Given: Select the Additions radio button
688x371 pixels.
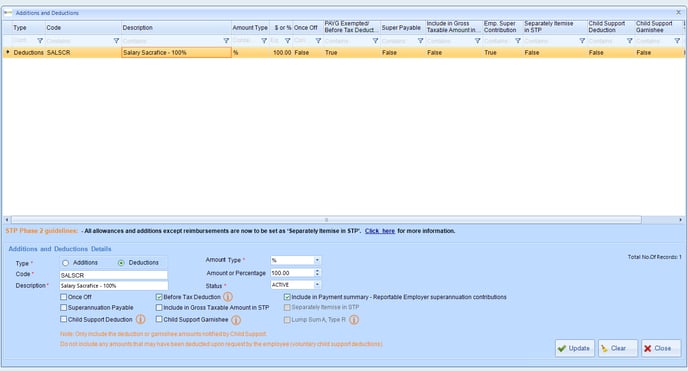Looking at the screenshot, I should [x=65, y=263].
